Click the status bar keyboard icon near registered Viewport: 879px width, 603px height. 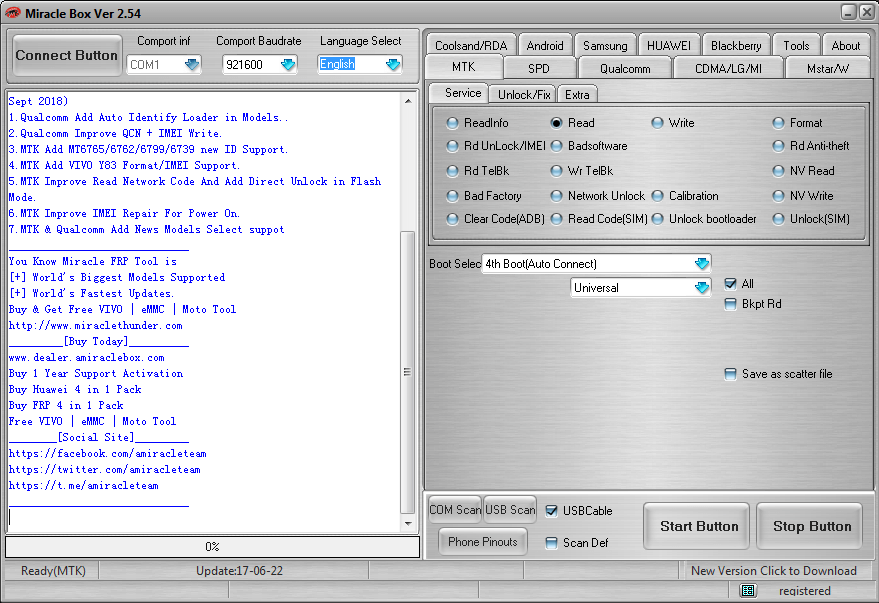coord(748,590)
